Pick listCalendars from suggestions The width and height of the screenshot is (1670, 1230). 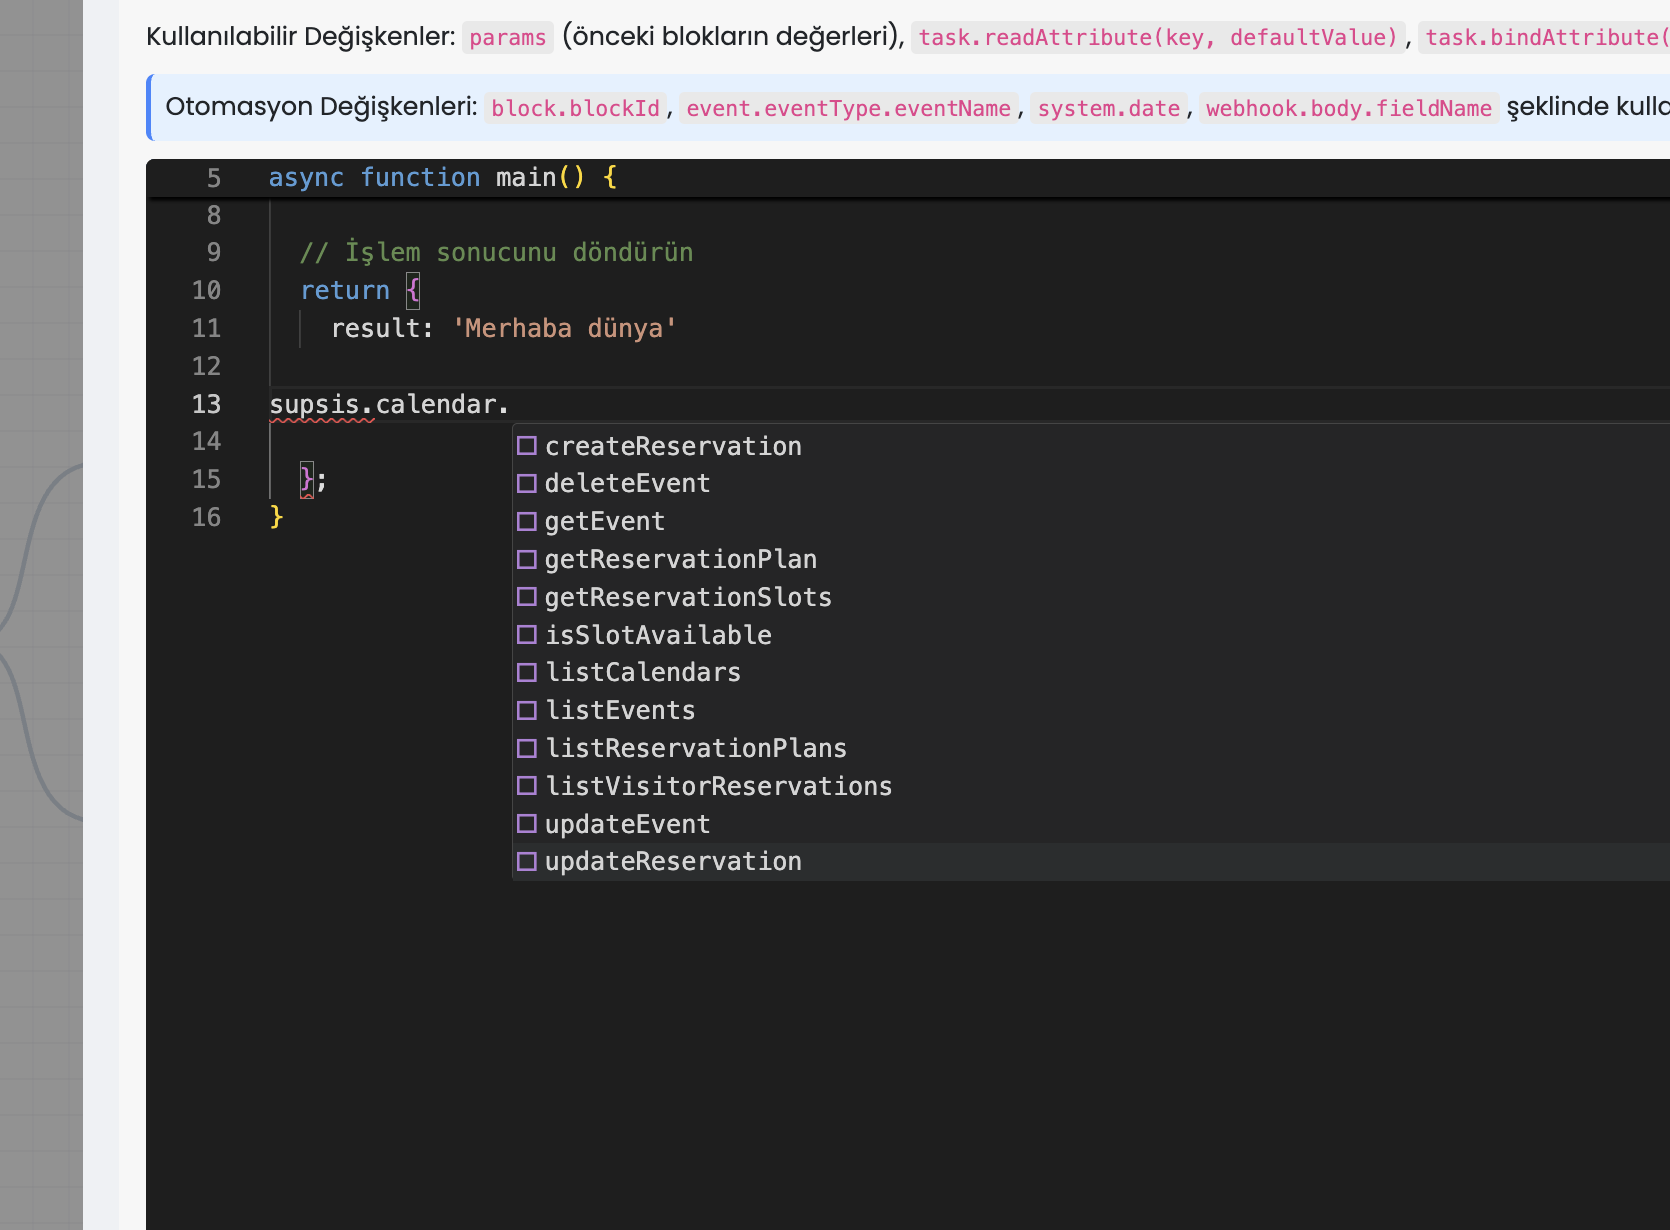pyautogui.click(x=1091, y=673)
